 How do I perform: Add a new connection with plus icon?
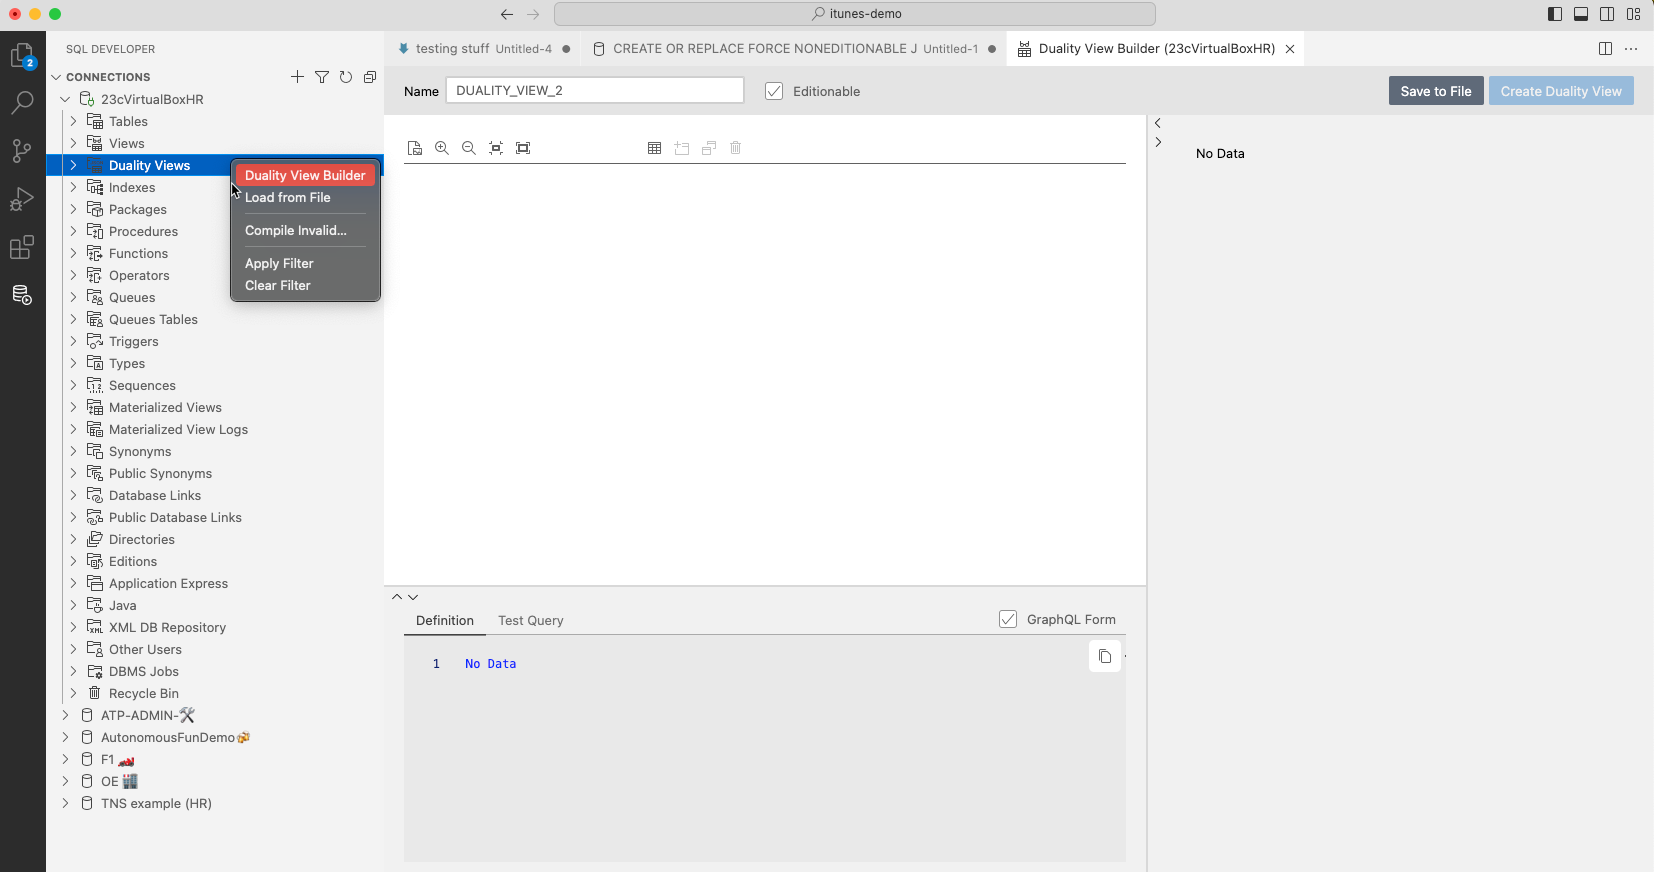[x=297, y=77]
